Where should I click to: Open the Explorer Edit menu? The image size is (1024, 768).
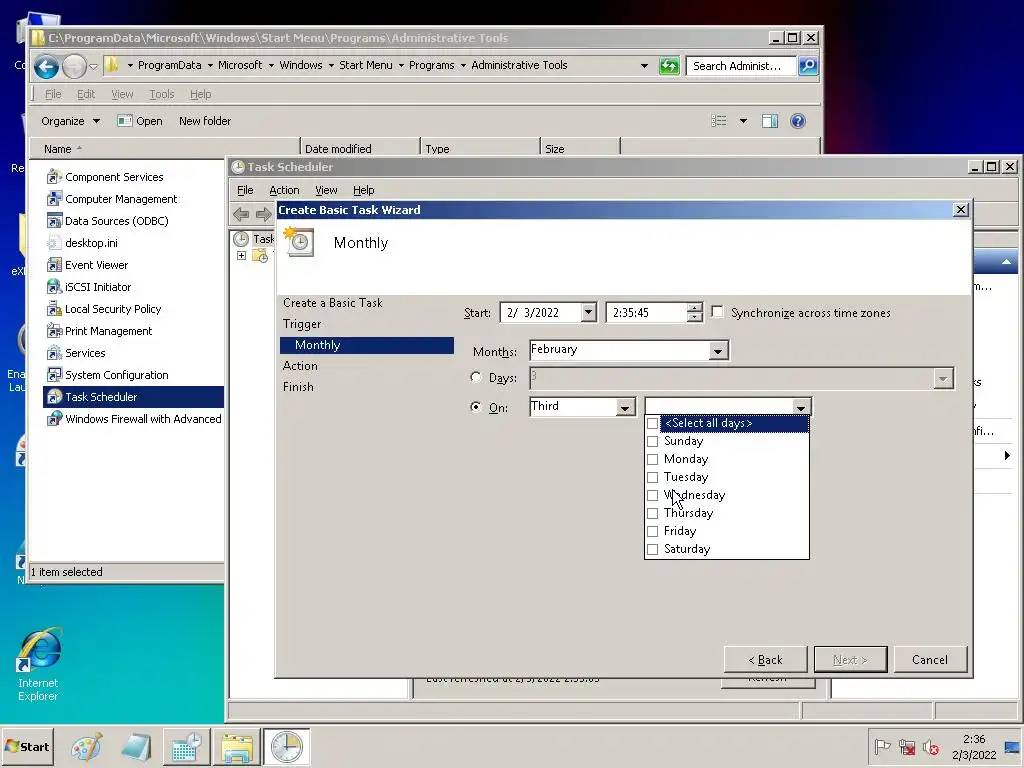click(86, 94)
